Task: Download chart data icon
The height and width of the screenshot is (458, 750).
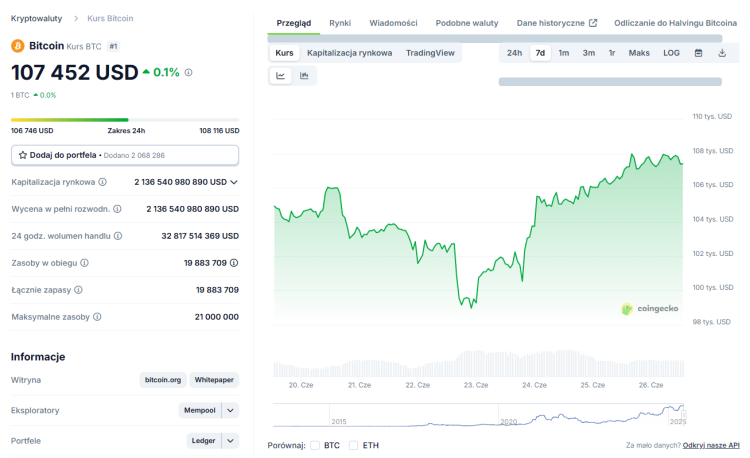Action: (x=722, y=53)
